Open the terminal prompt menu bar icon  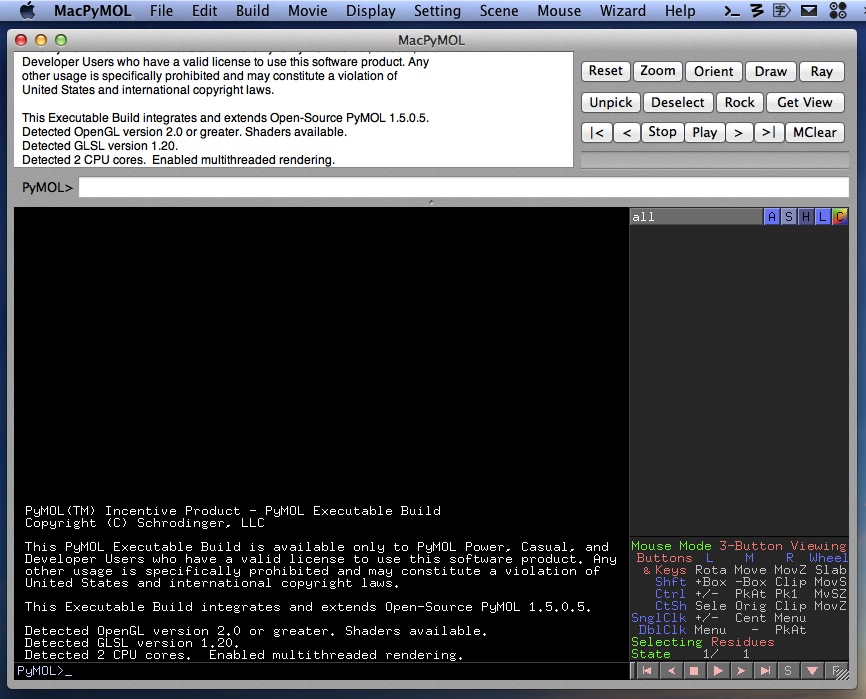732,10
